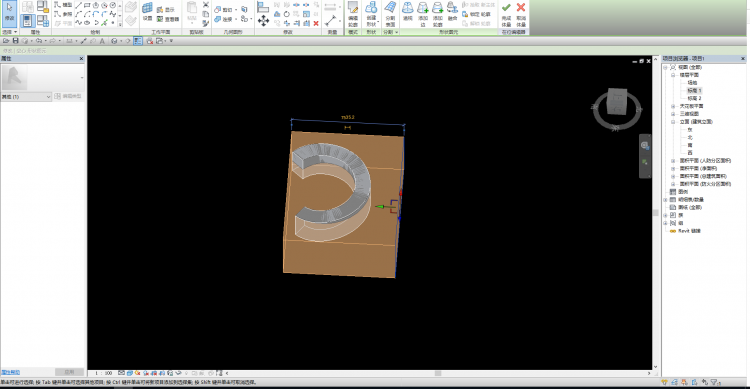Image resolution: width=750 pixels, height=389 pixels.
Task: Select the Modify arrow tool
Action: click(x=10, y=13)
